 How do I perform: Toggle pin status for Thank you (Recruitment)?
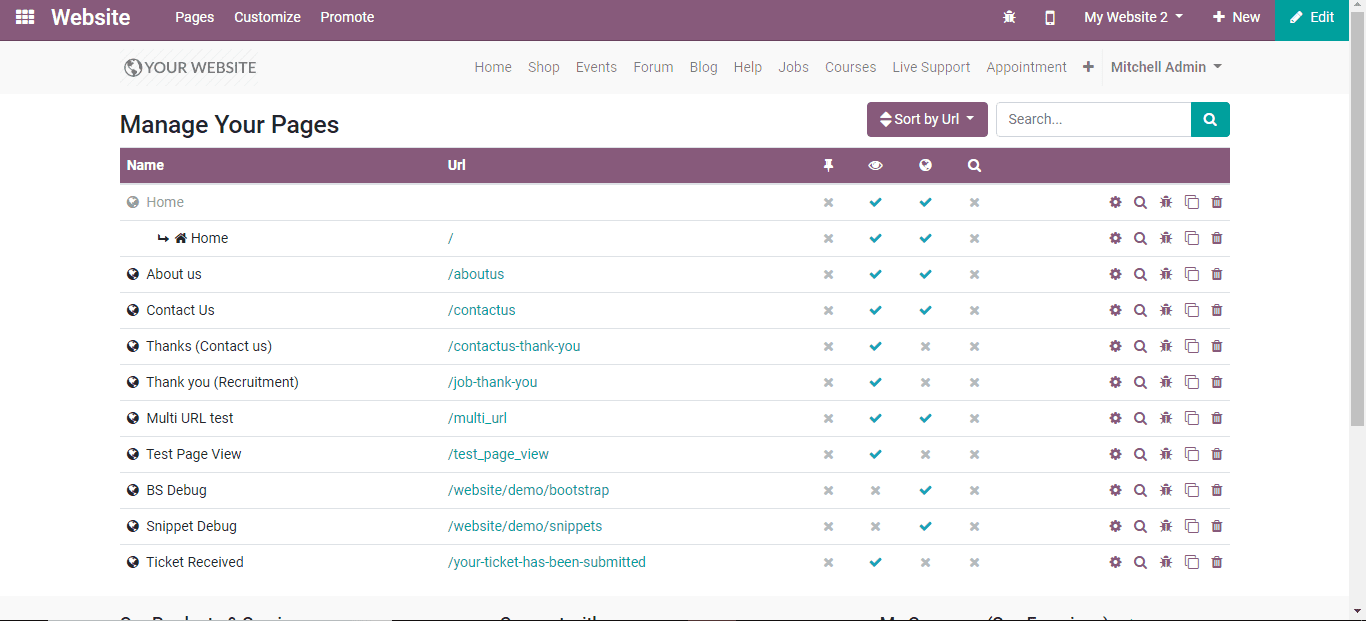(828, 382)
